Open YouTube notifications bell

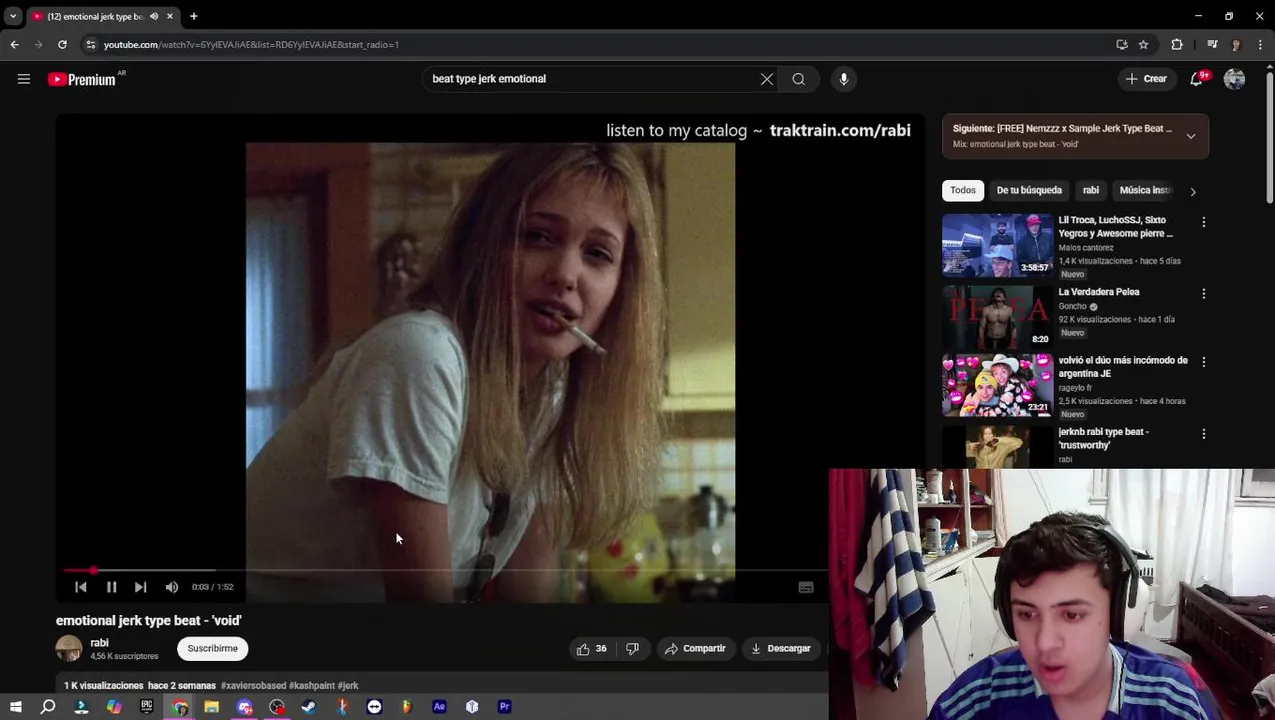[x=1197, y=79]
